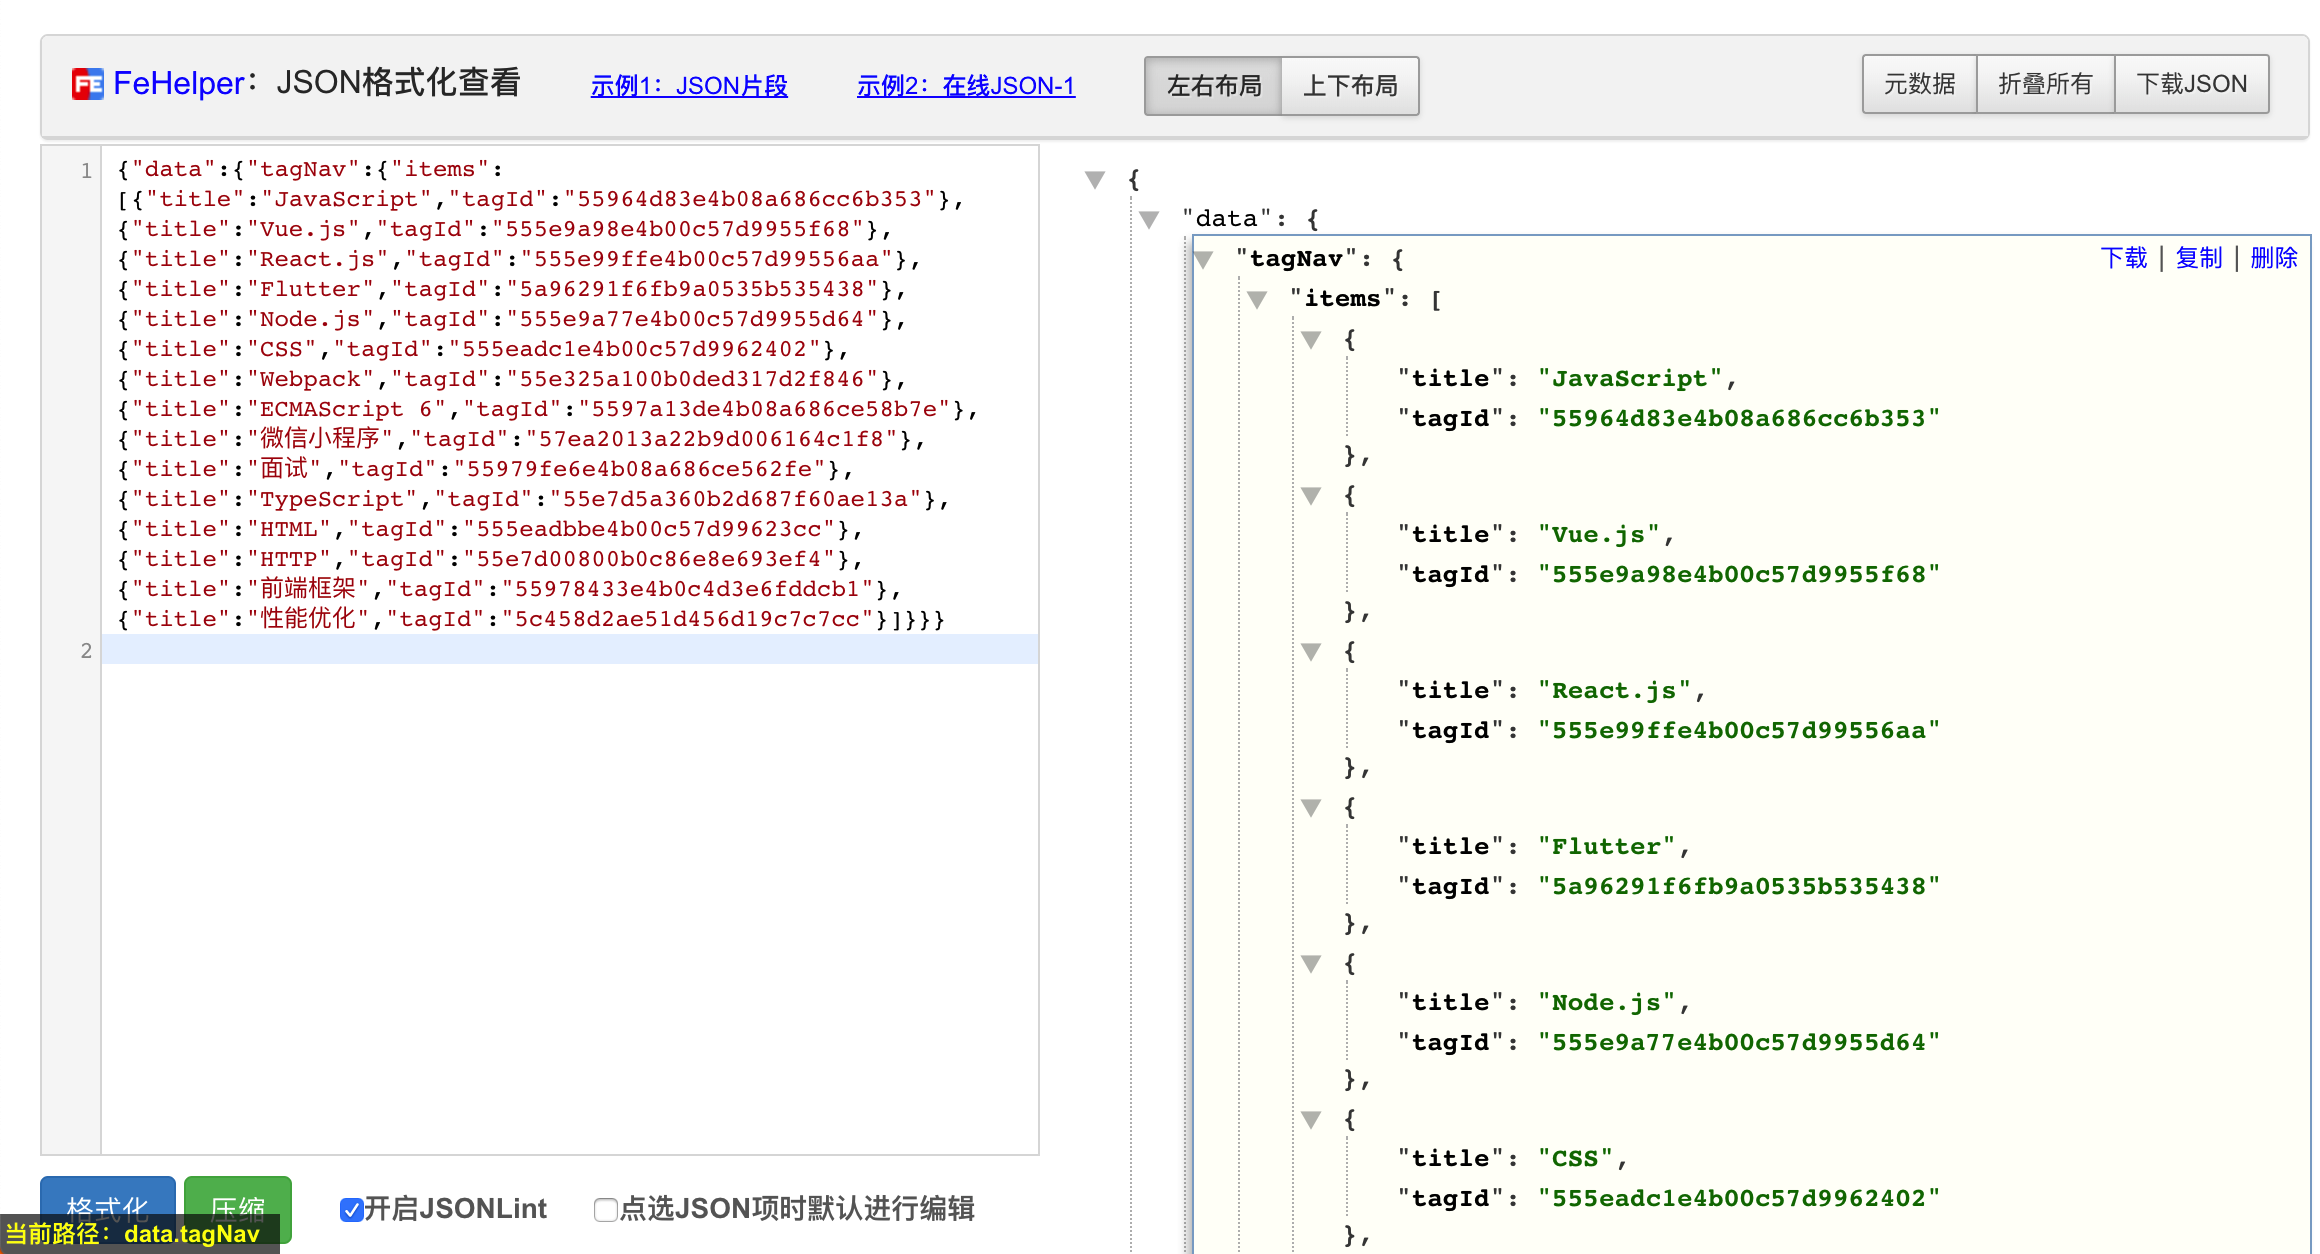This screenshot has width=2320, height=1254.
Task: Click the HTML line in source editor
Action: [490, 530]
